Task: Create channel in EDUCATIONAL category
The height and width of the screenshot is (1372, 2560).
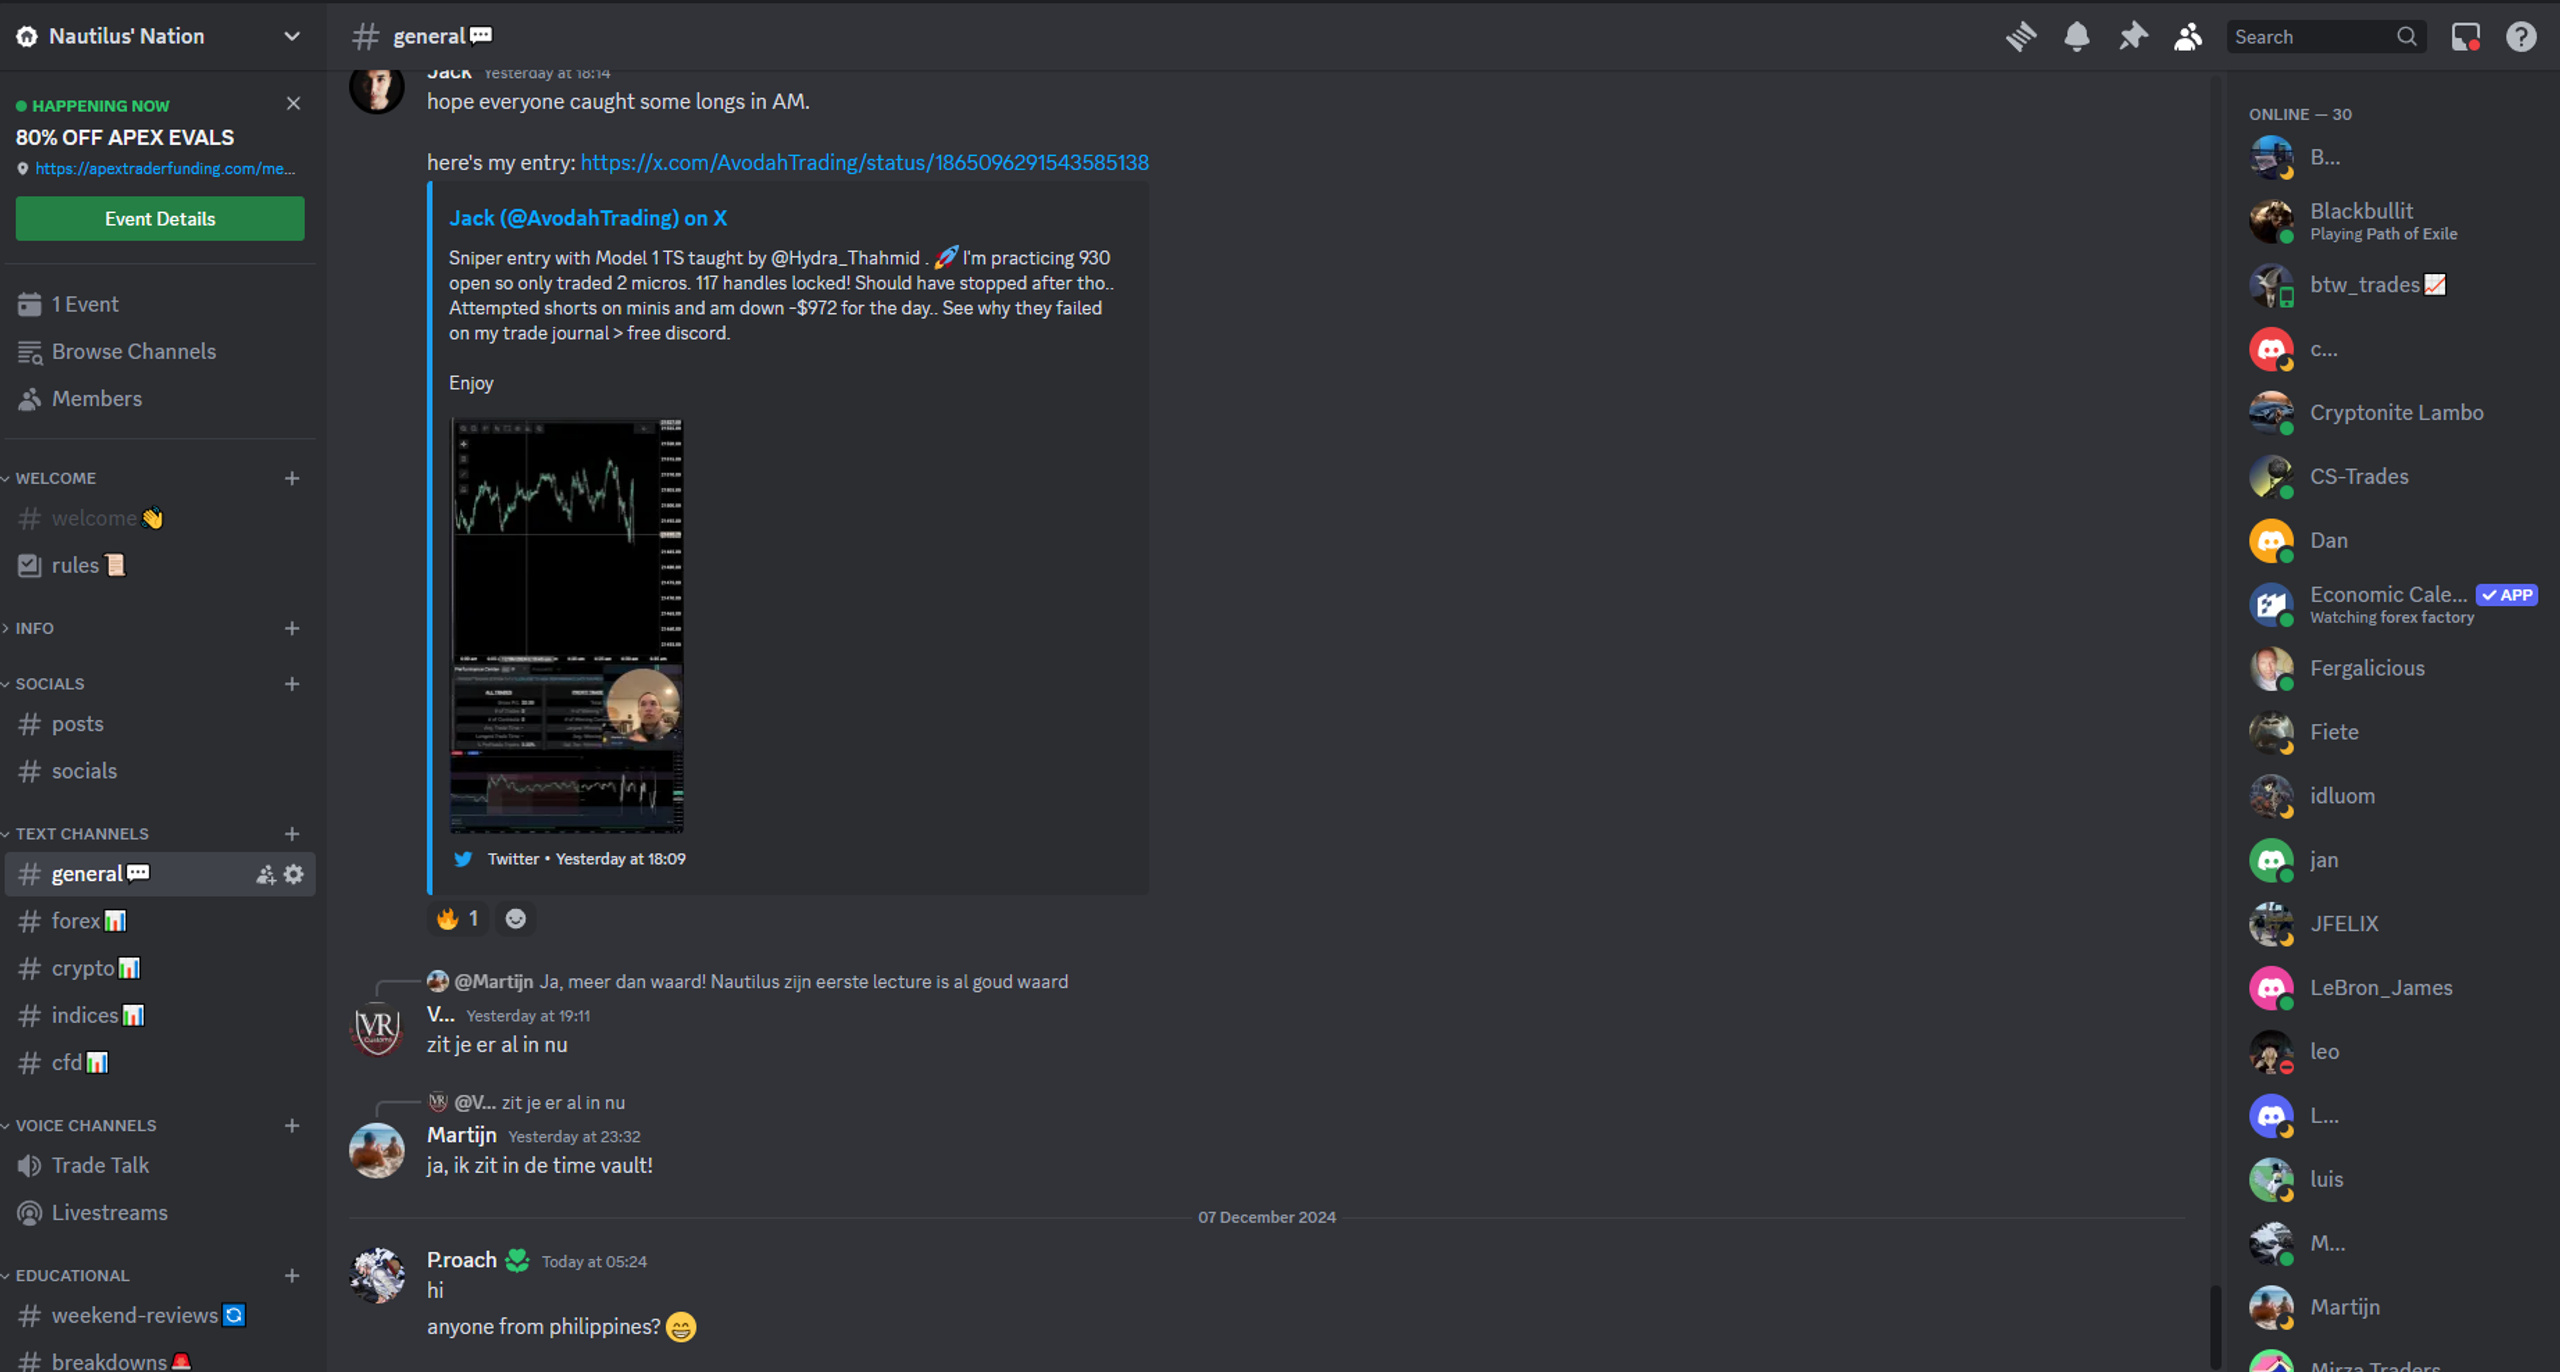Action: point(292,1276)
